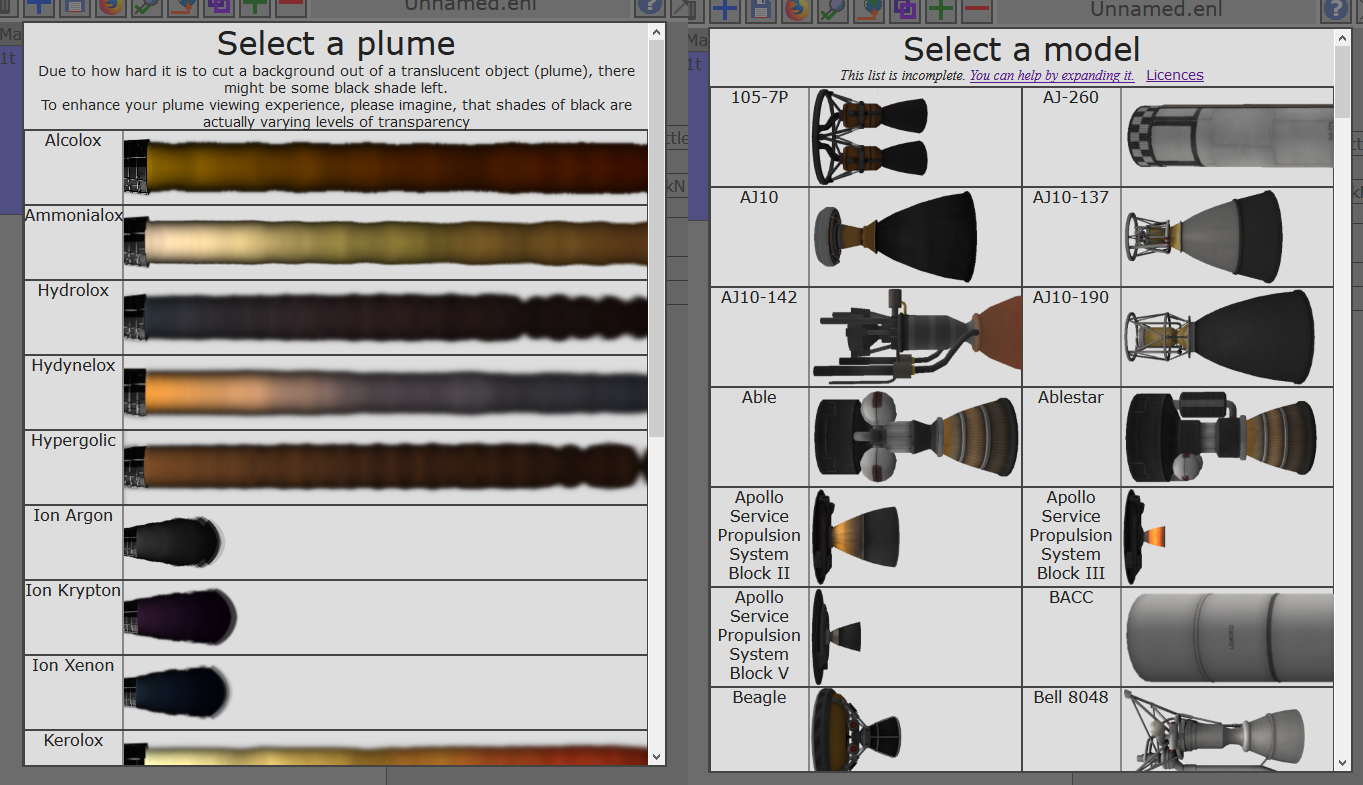Click help question icon behind model dialog

(1335, 11)
